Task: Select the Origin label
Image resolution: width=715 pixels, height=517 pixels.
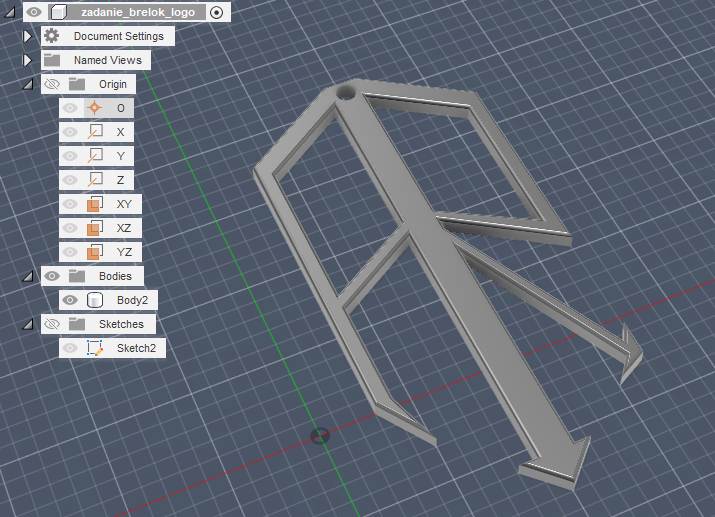Action: pos(113,84)
